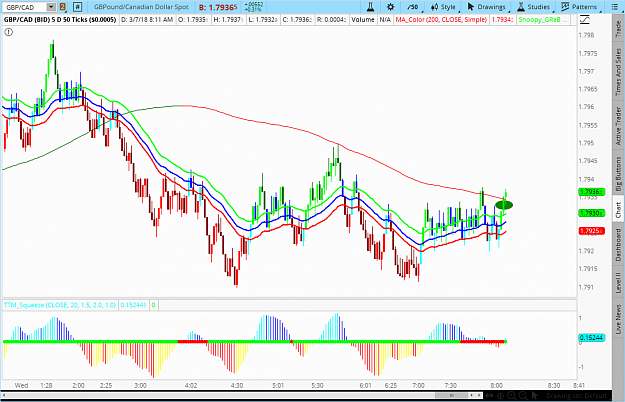
Task: Click the dark green oval marker on the chart
Action: click(504, 205)
